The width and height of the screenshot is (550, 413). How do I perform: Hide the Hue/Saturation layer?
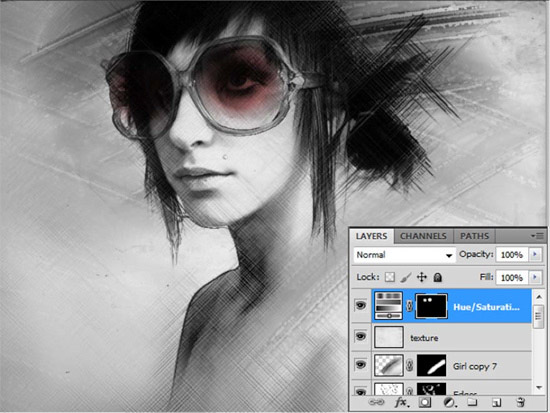click(x=360, y=305)
